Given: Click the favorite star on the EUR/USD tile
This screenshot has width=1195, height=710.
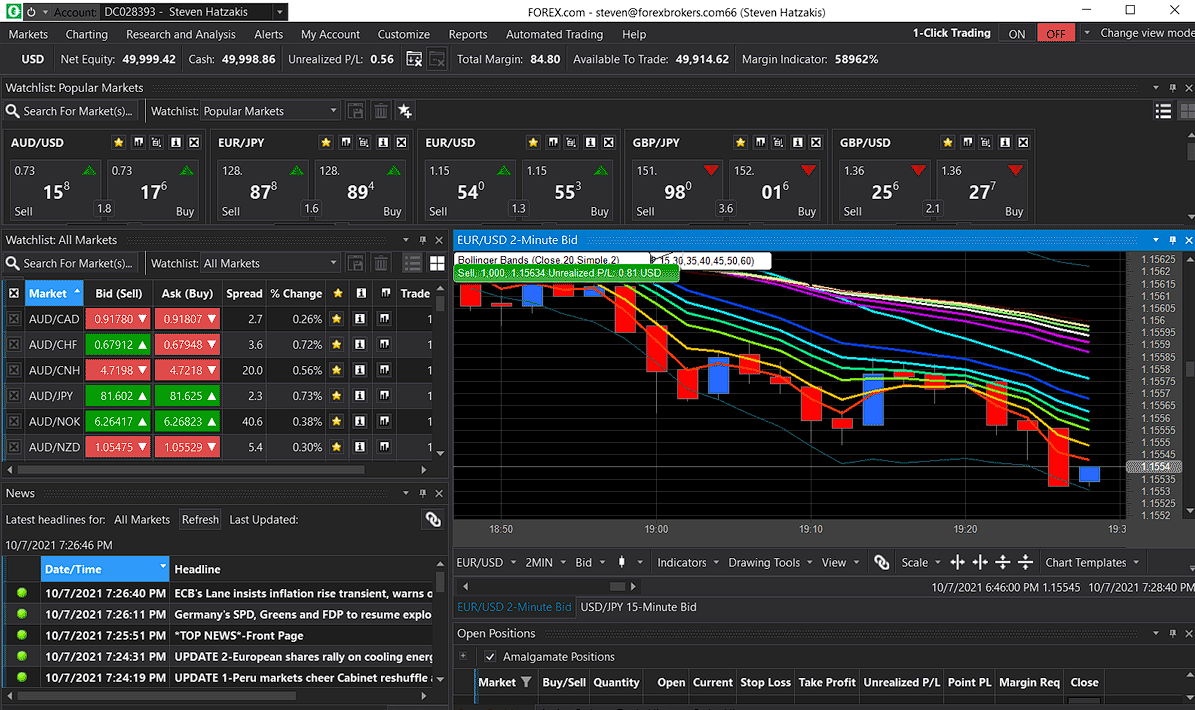Looking at the screenshot, I should (x=533, y=143).
